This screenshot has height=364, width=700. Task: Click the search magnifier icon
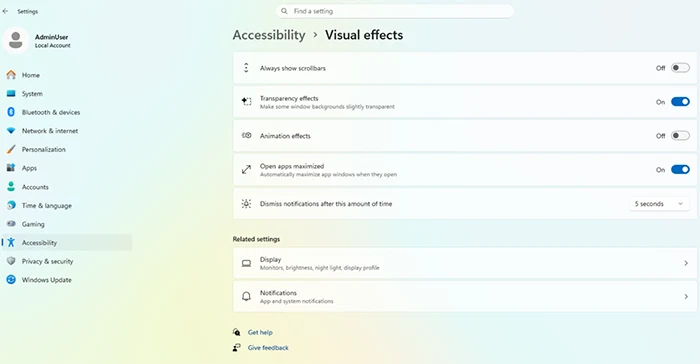284,11
